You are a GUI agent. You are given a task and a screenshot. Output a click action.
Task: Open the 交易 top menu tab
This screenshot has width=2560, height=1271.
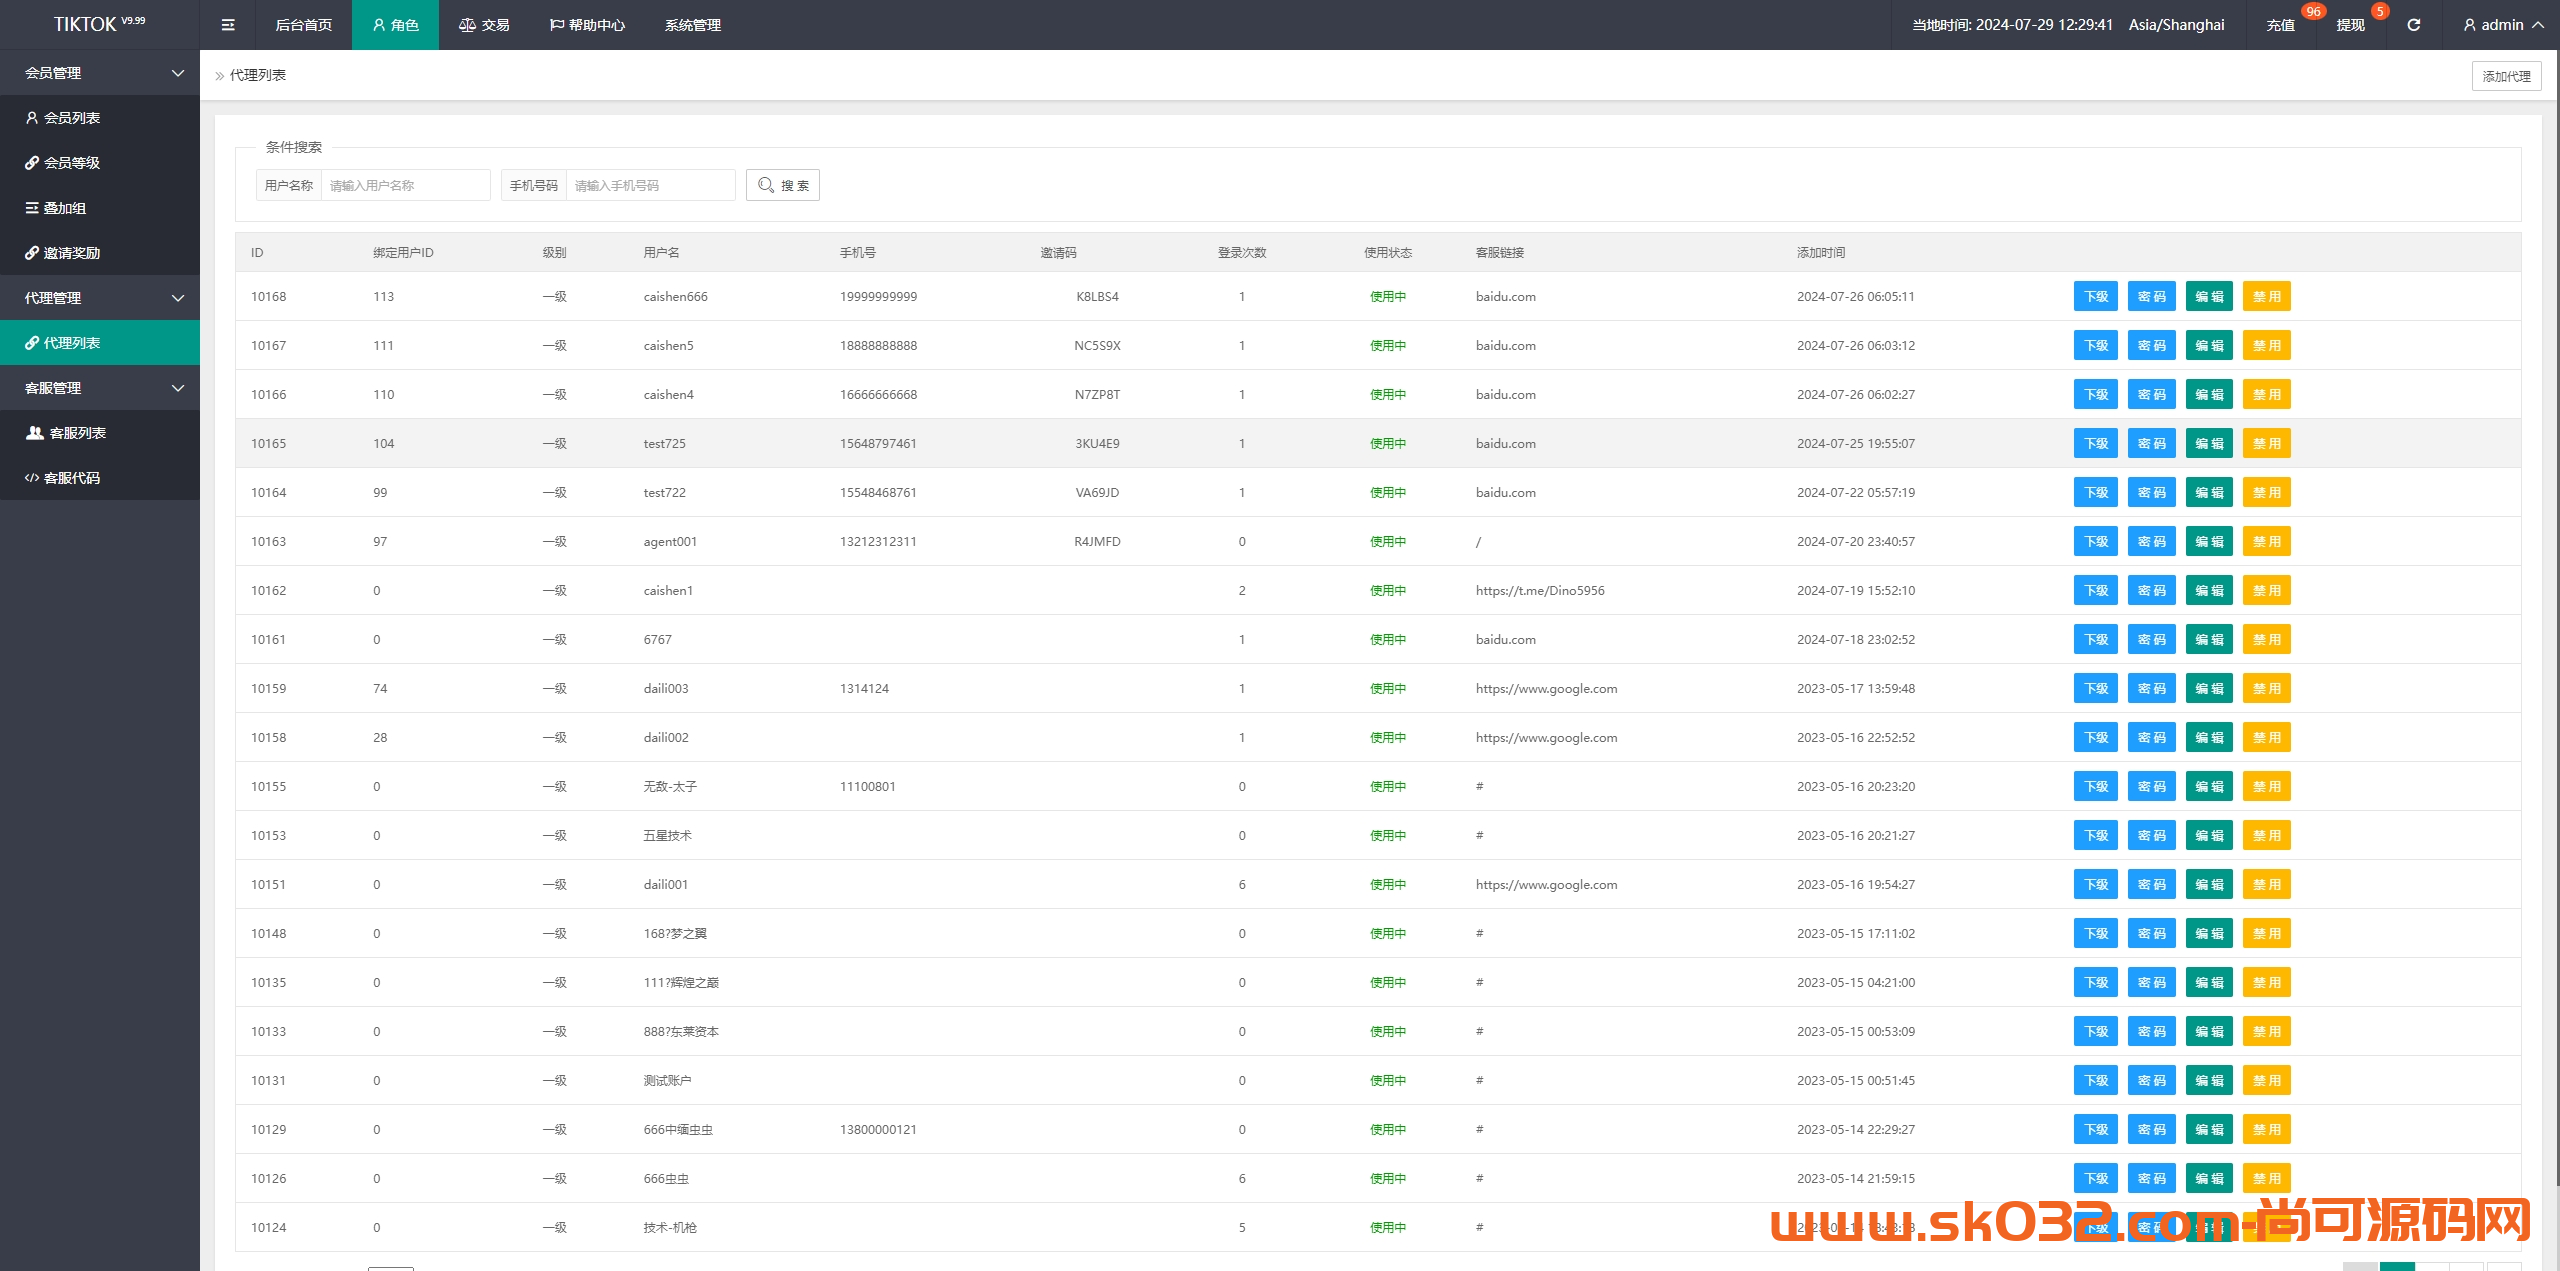pos(484,25)
